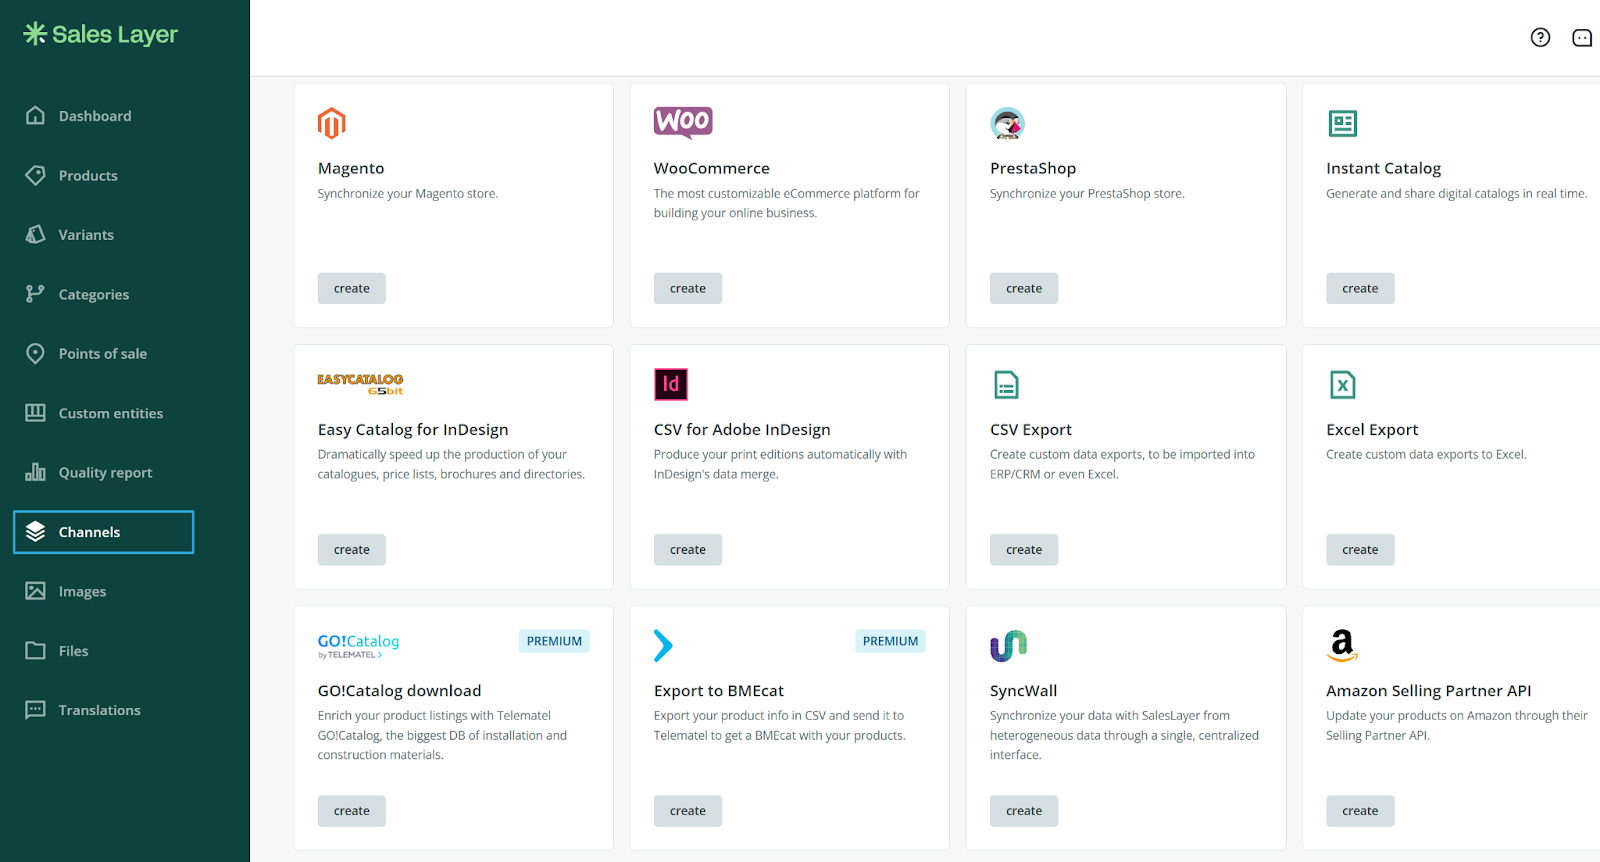Click the Images picture icon

pyautogui.click(x=35, y=591)
